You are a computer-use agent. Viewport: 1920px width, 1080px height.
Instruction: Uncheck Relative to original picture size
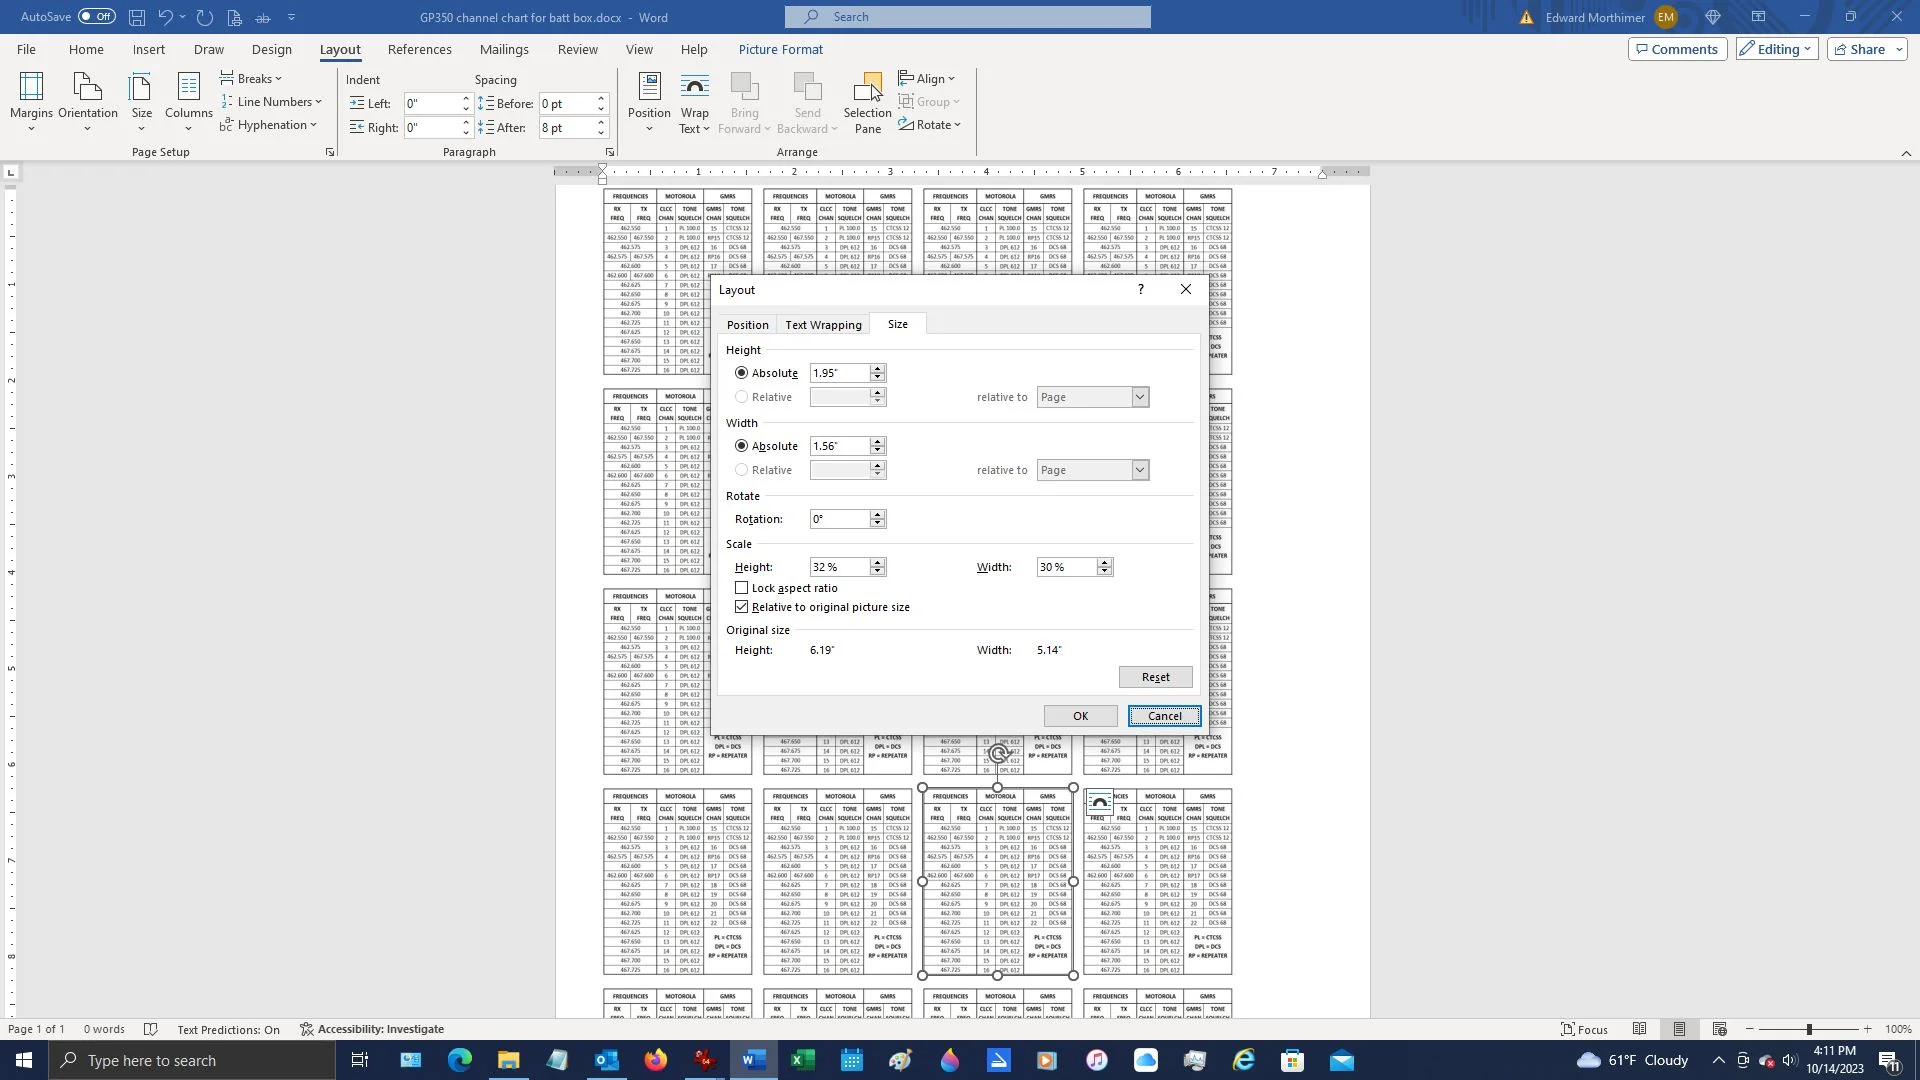(x=741, y=607)
